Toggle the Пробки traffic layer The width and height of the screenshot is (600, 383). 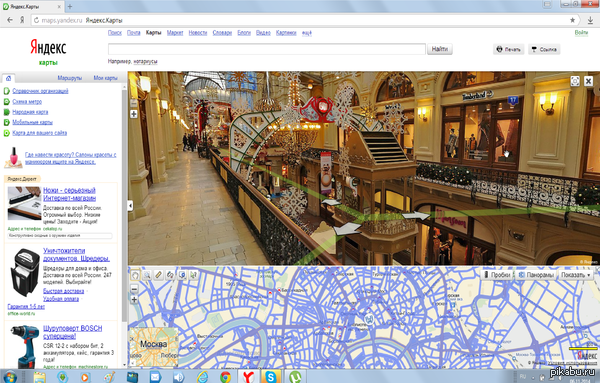pyautogui.click(x=496, y=275)
